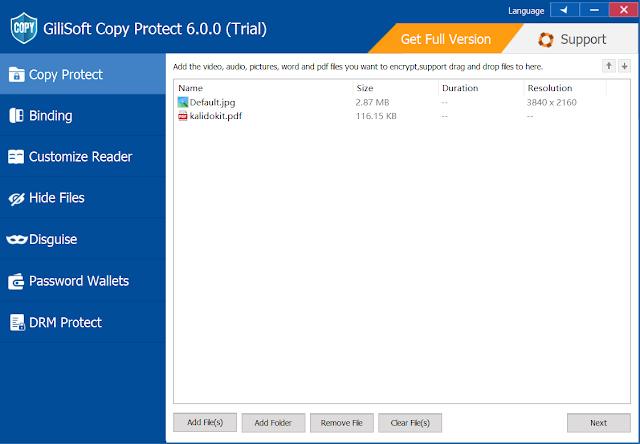Click the Disguise mask icon
The height and width of the screenshot is (444, 640).
[x=17, y=240]
